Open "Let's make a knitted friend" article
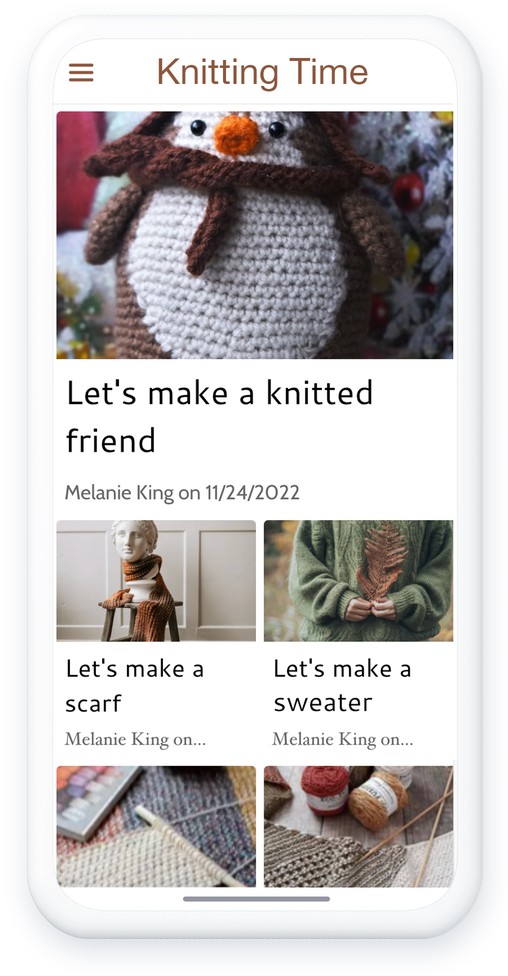508x976 pixels. (x=219, y=416)
